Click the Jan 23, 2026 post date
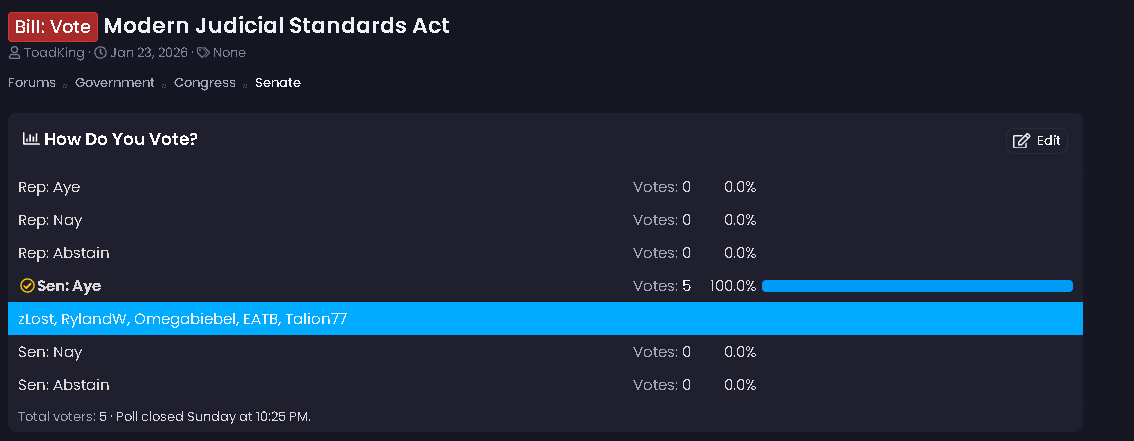Viewport: 1134px width, 441px height. point(149,52)
